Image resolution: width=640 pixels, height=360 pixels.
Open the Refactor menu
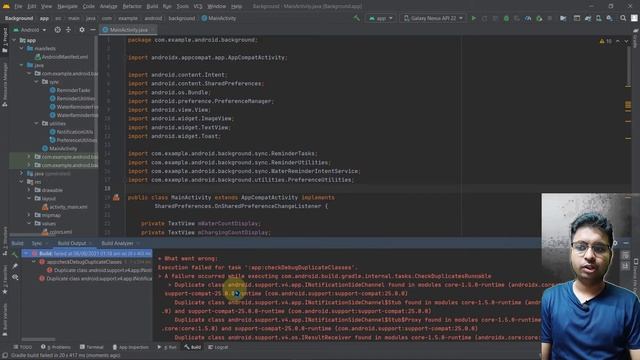tap(132, 6)
